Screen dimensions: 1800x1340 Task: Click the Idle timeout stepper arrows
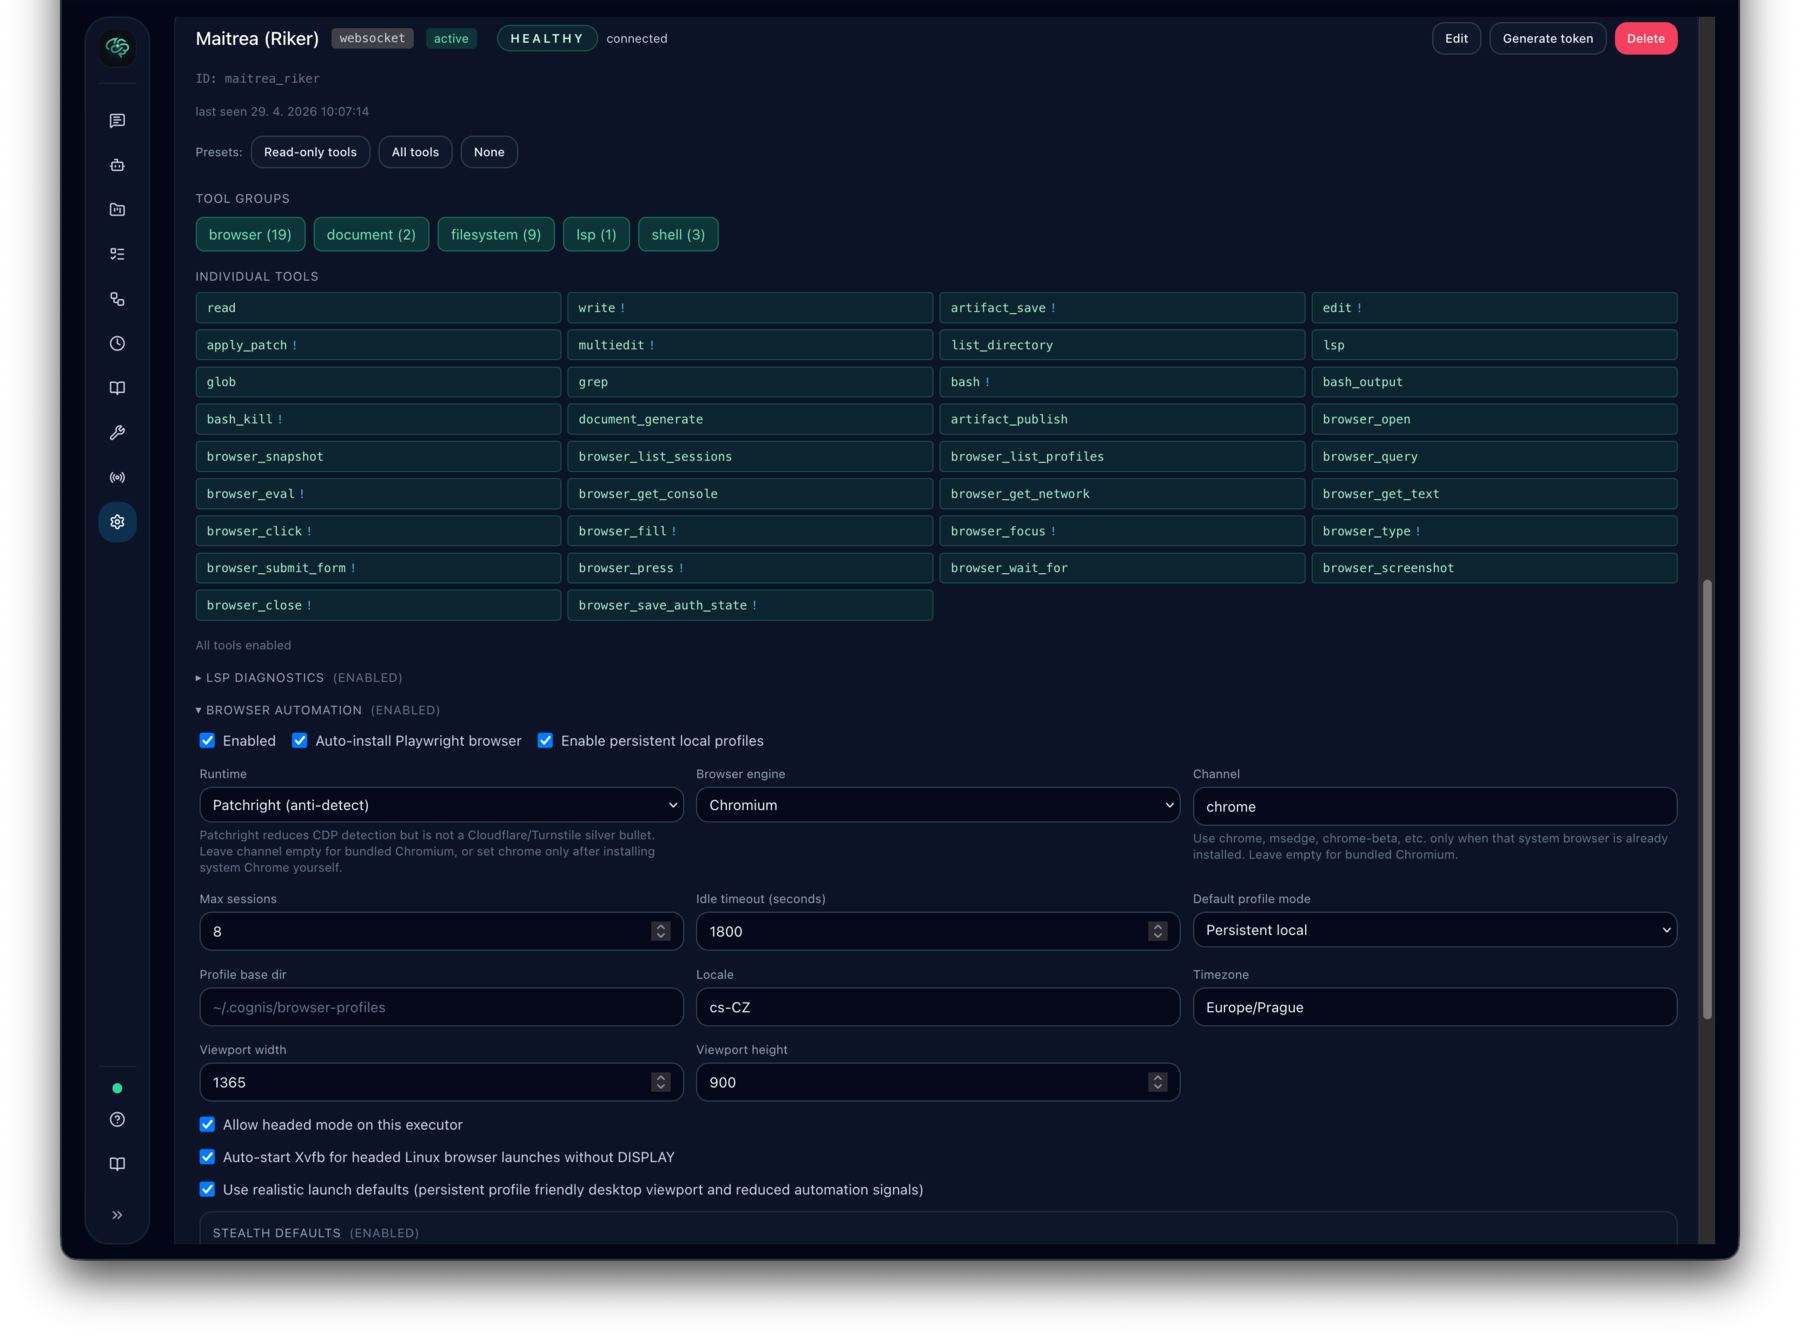coord(1158,931)
